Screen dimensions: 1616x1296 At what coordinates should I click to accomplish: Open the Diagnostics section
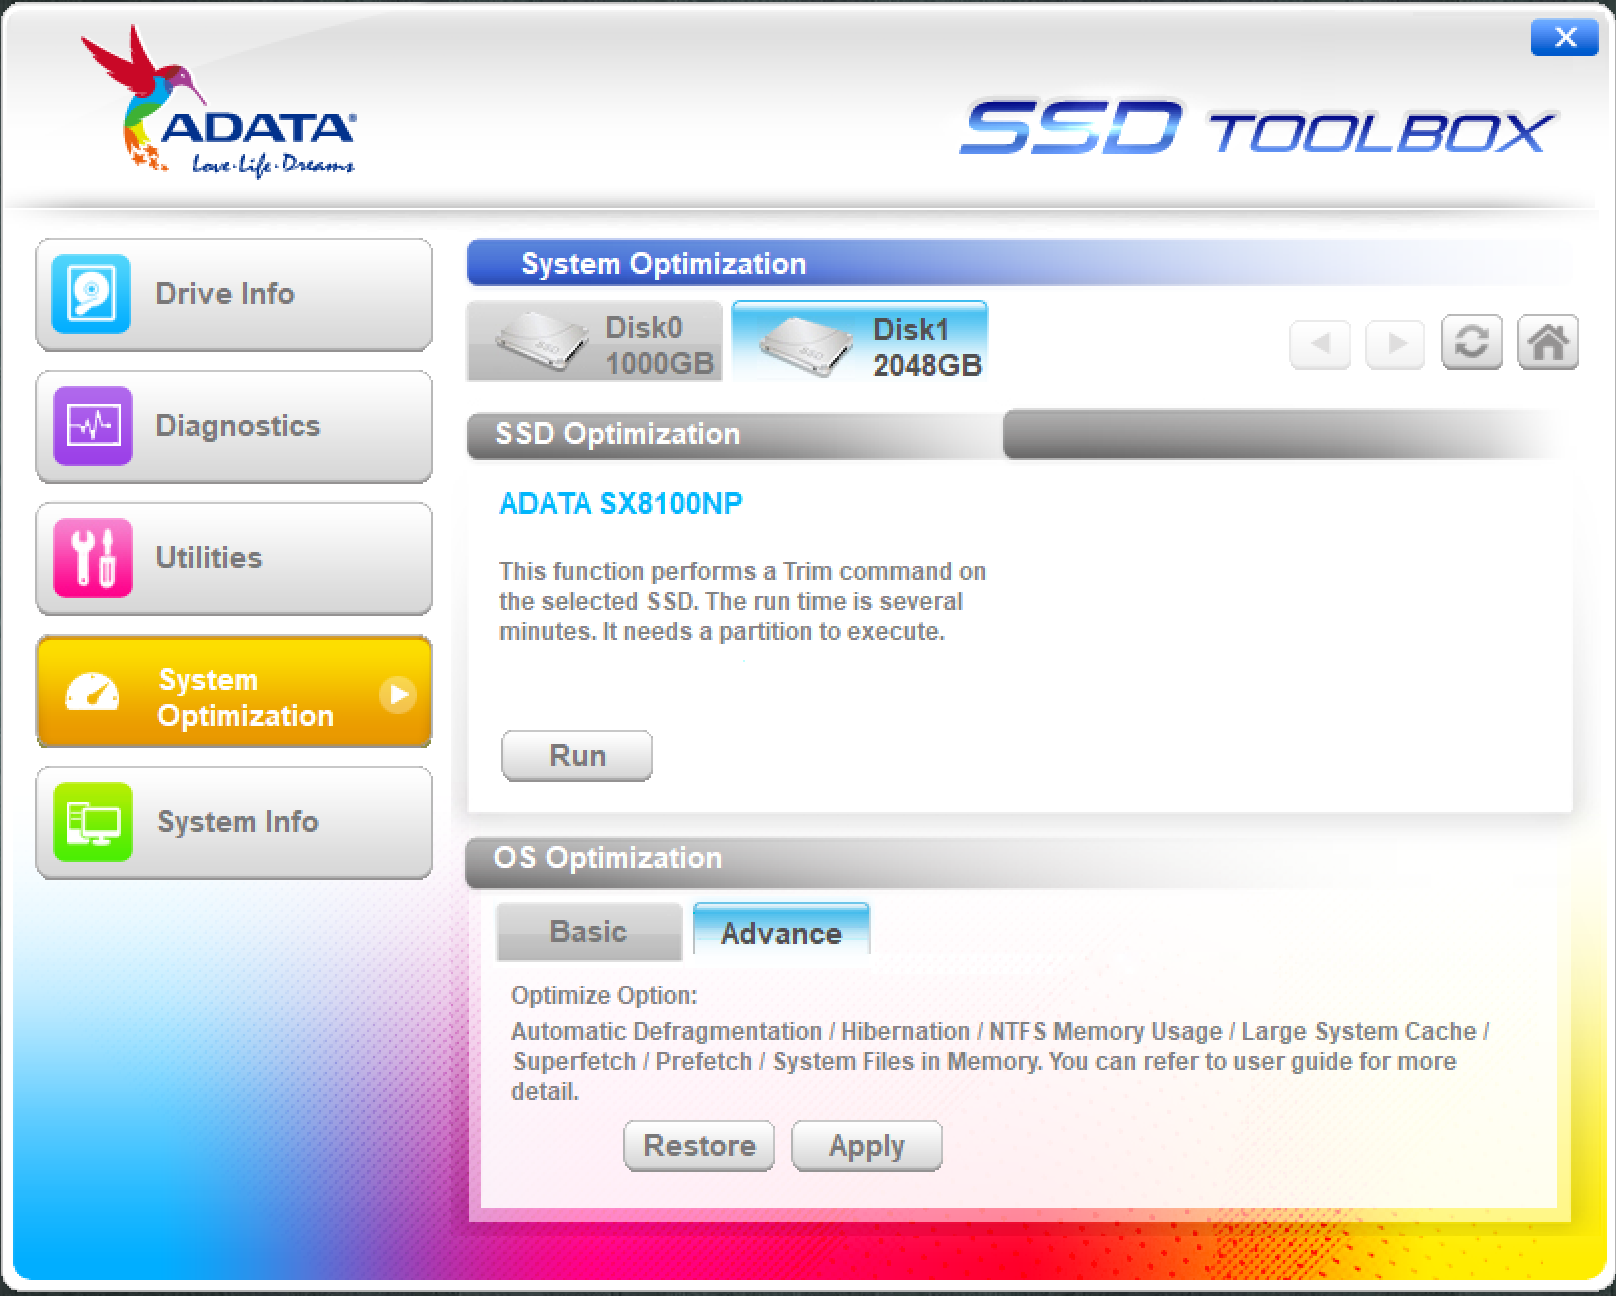click(234, 426)
